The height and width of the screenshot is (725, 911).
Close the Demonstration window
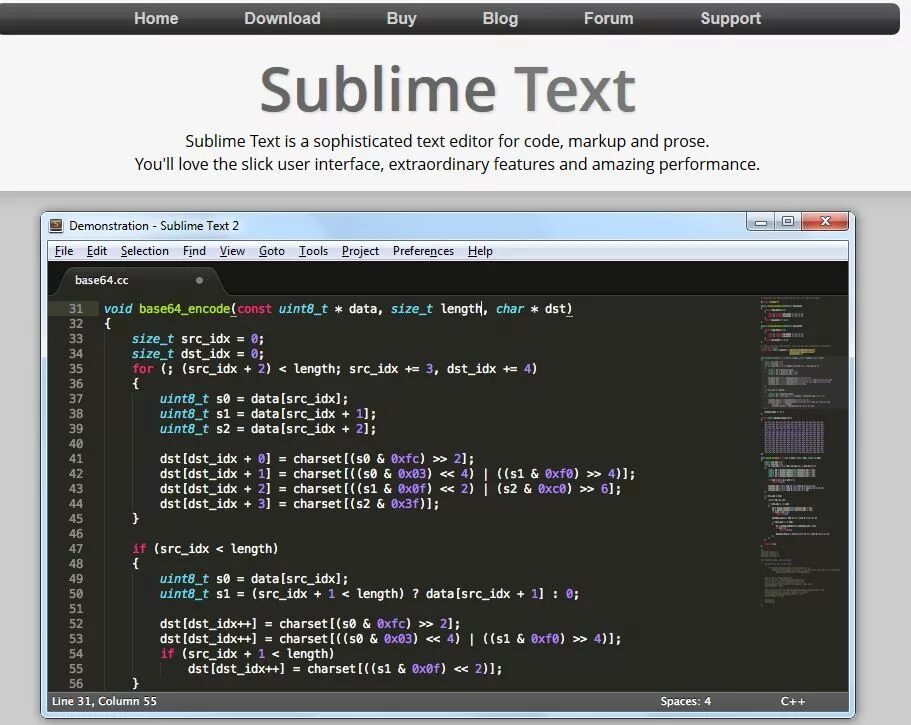pos(825,221)
